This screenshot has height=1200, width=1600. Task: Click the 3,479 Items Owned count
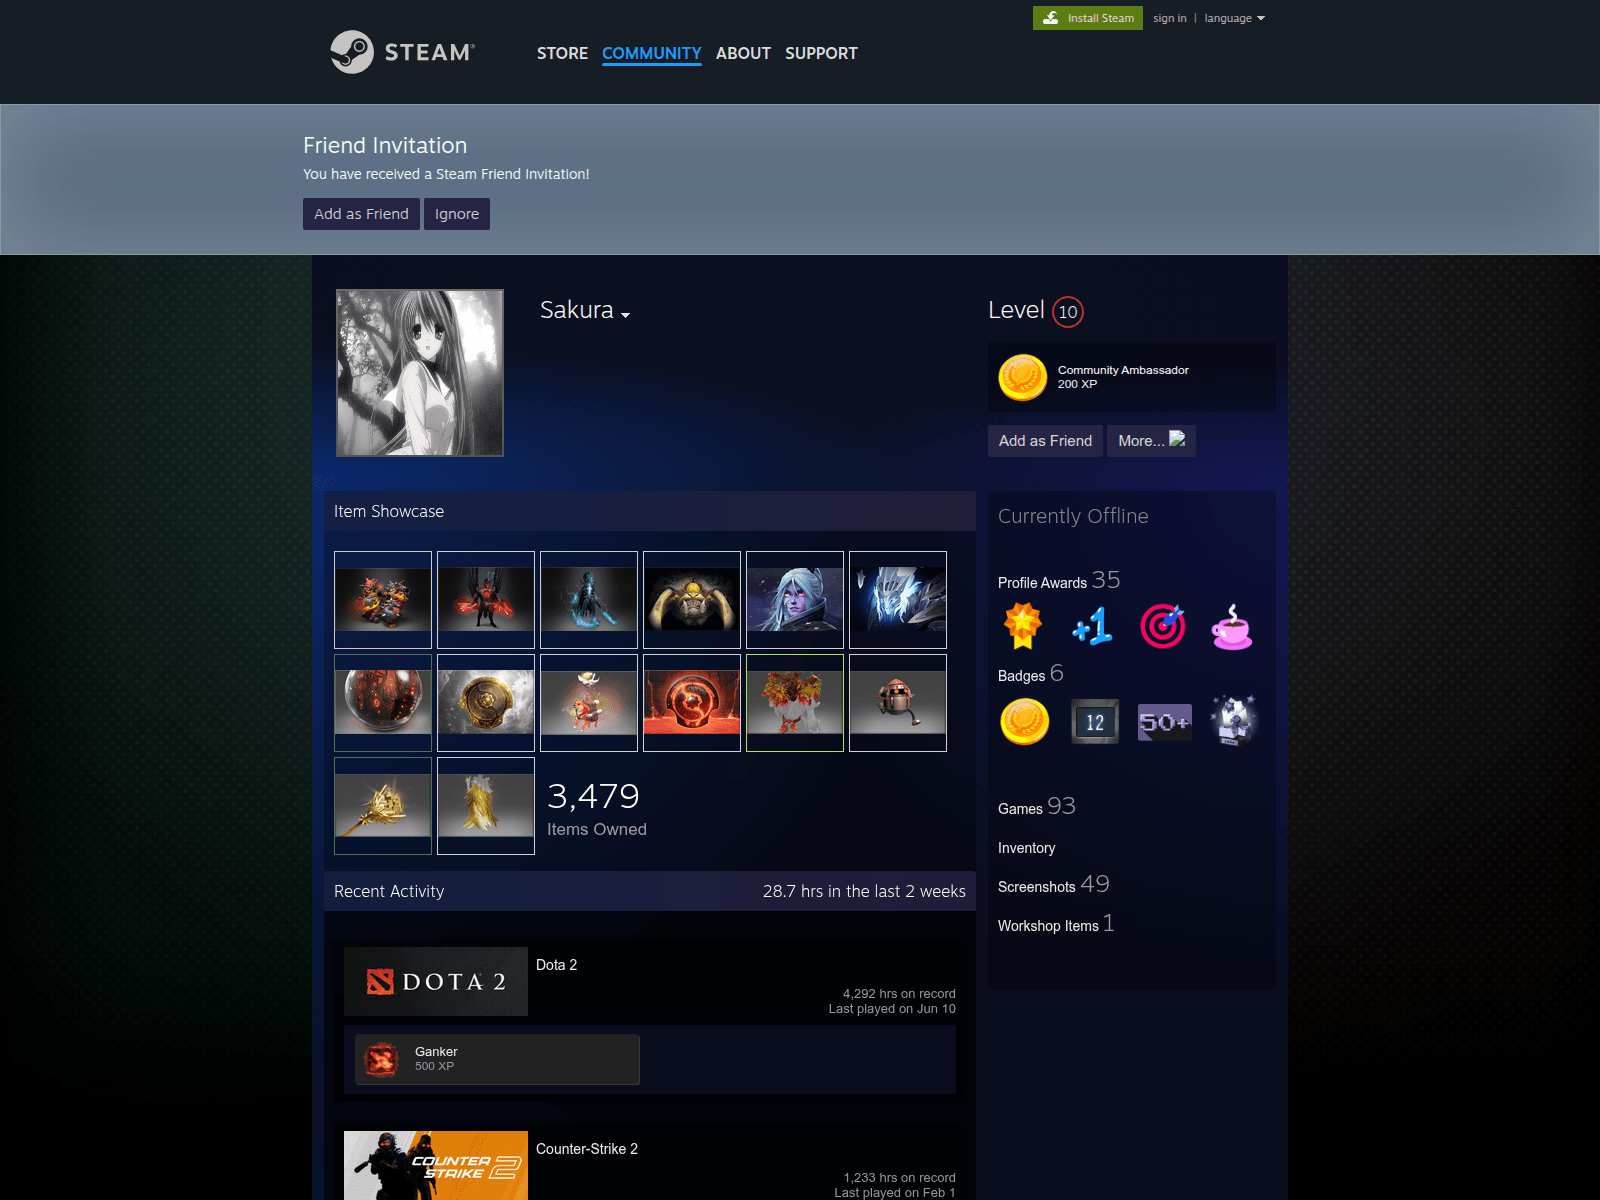coord(597,808)
